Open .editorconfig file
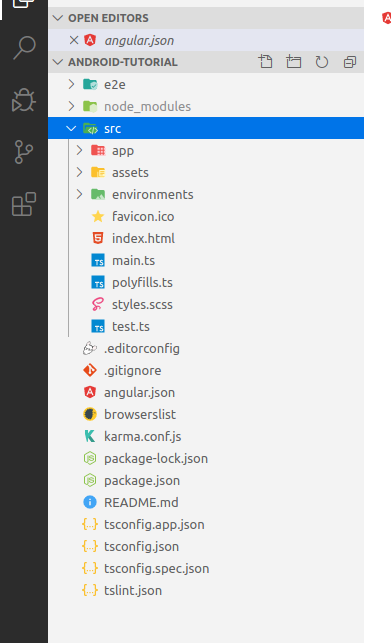The image size is (391, 643). pyautogui.click(x=142, y=349)
